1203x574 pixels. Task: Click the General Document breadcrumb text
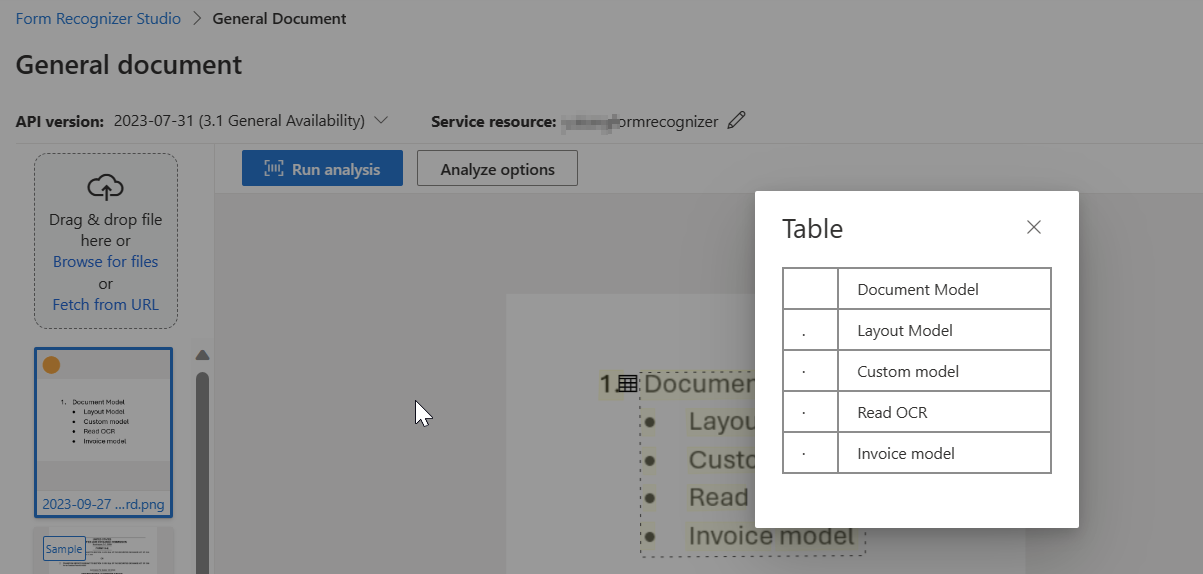(x=279, y=18)
